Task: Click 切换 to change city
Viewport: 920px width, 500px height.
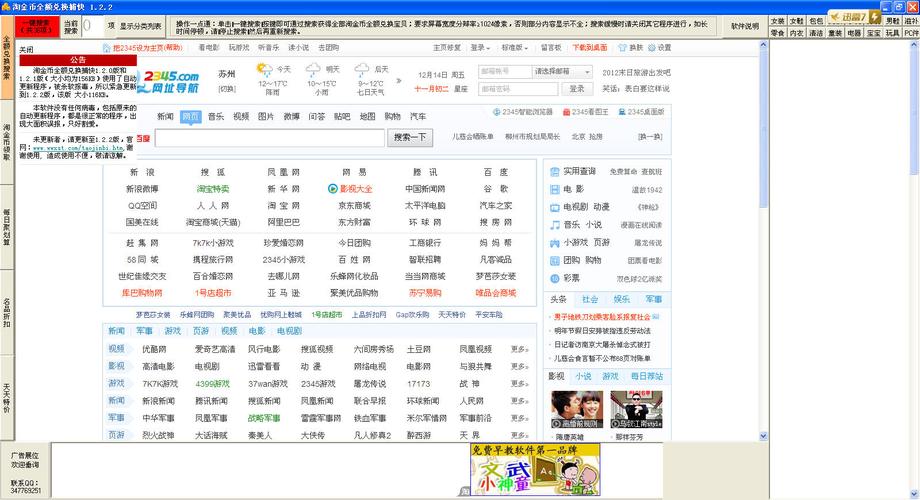Action: [226, 89]
